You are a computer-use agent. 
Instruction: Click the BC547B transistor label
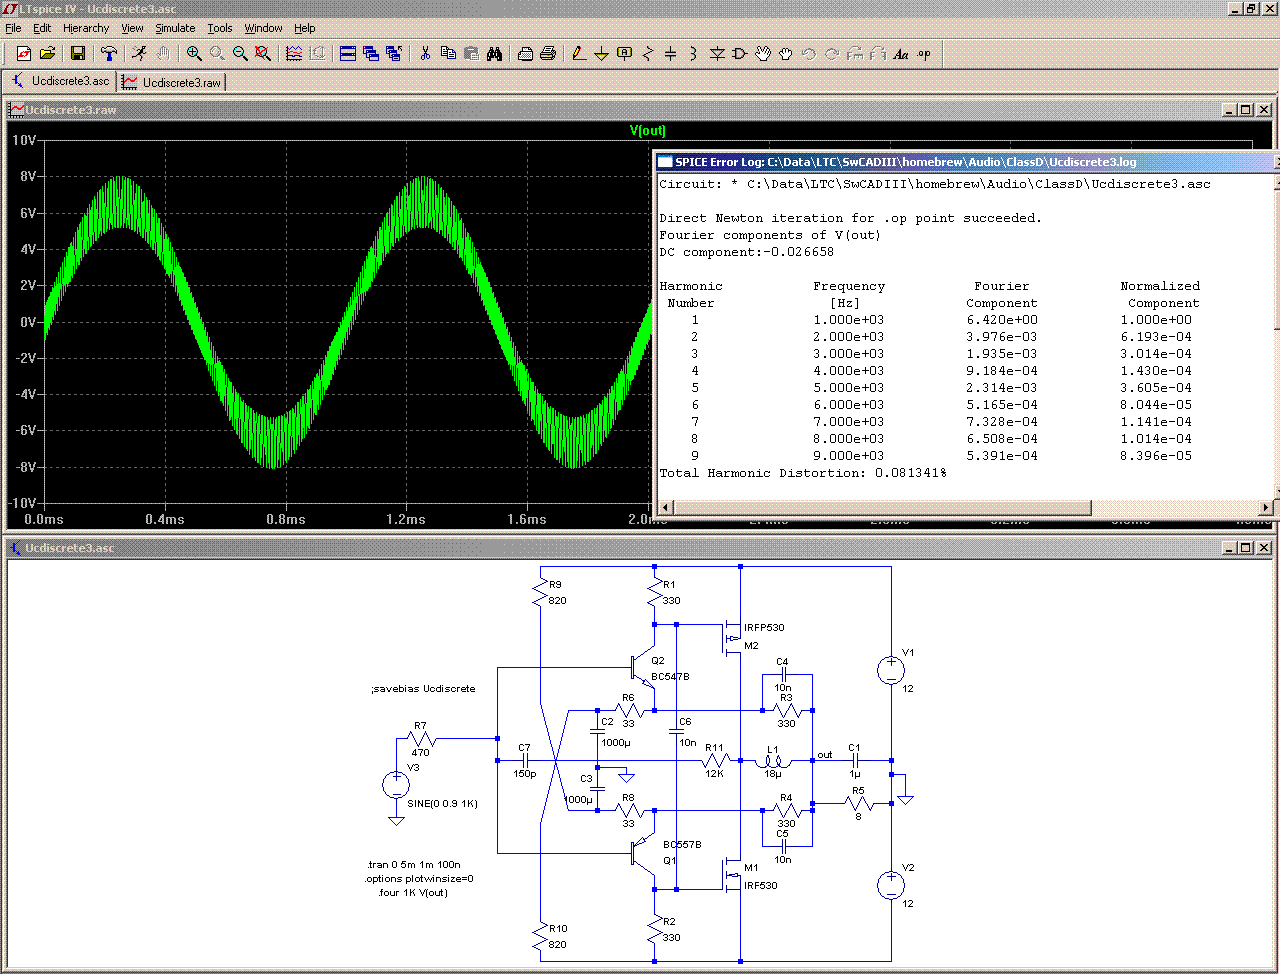(x=670, y=677)
